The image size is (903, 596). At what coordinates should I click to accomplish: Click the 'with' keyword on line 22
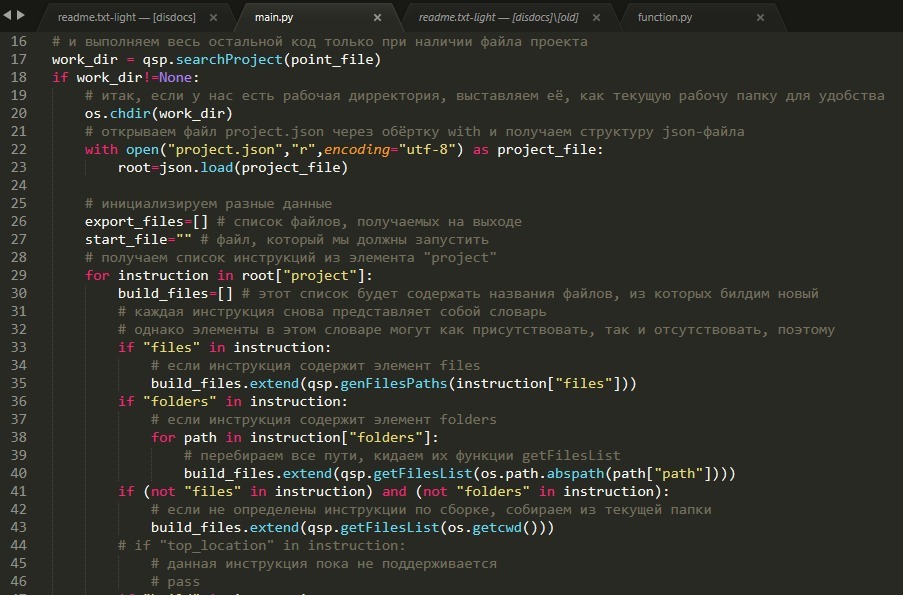tap(101, 150)
